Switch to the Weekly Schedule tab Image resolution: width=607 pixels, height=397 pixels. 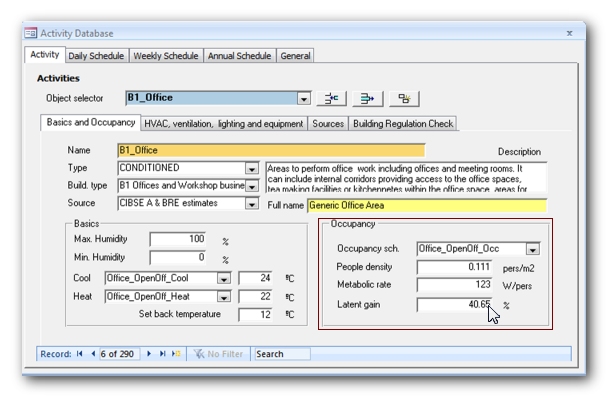click(x=166, y=56)
